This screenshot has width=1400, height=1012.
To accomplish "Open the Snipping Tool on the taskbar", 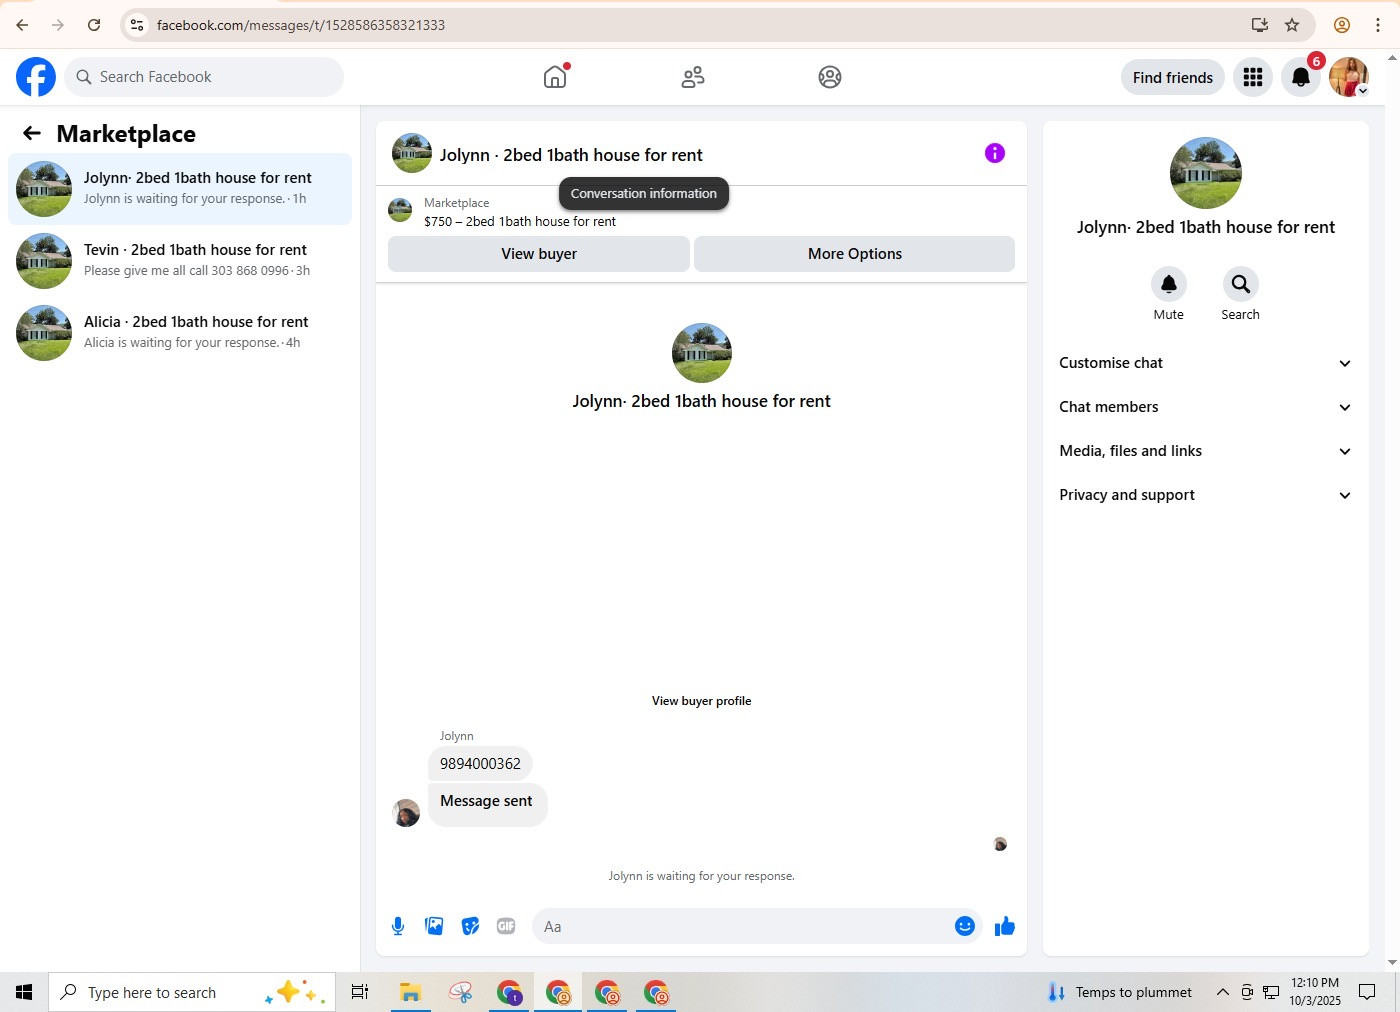I will [x=460, y=992].
